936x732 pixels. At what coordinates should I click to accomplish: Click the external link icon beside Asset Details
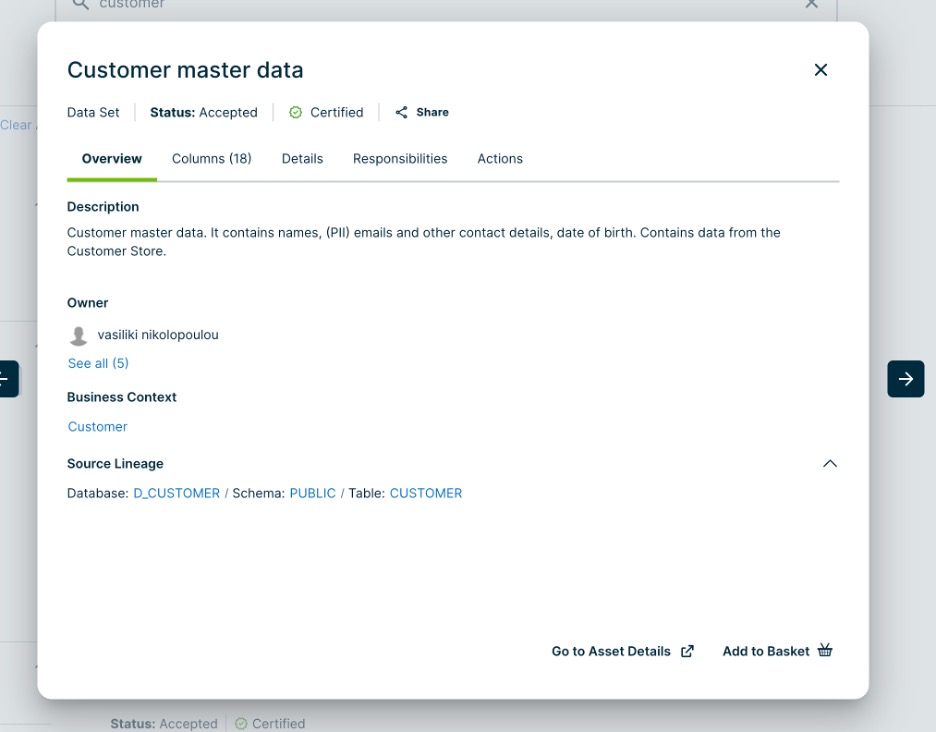click(x=687, y=651)
